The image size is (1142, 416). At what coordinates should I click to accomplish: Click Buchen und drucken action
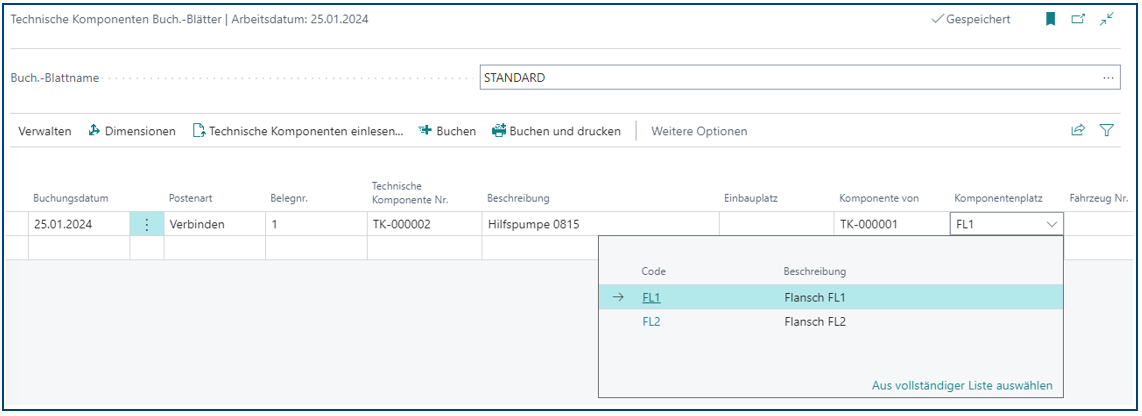coord(556,131)
